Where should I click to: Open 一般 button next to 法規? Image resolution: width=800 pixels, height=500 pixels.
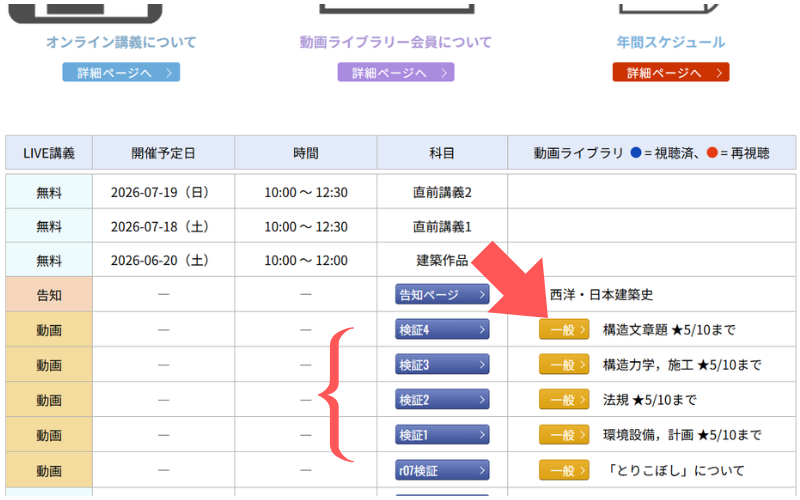point(564,400)
